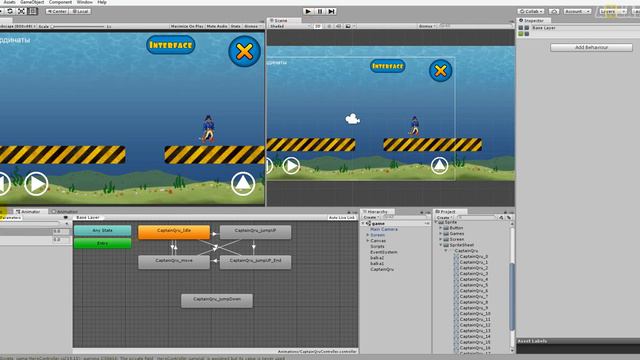Start Play mode with the play button
Viewport: 640px width, 360px height.
pos(308,11)
